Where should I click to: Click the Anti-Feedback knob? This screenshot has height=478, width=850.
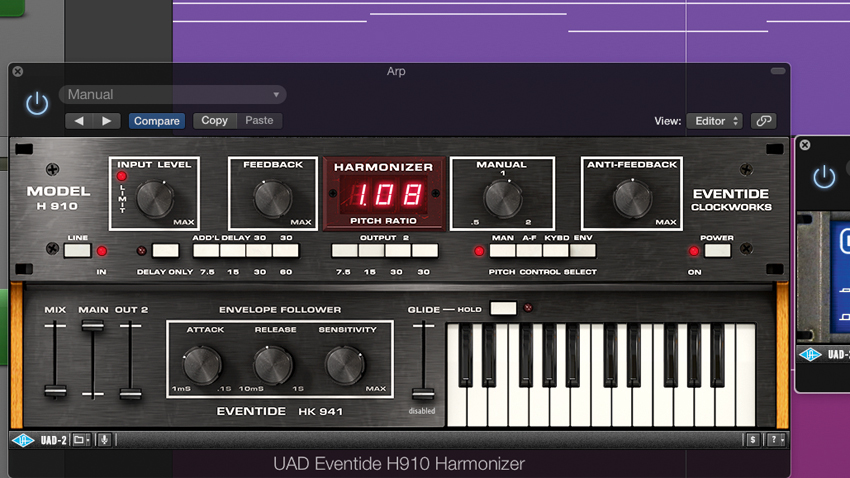tap(632, 199)
